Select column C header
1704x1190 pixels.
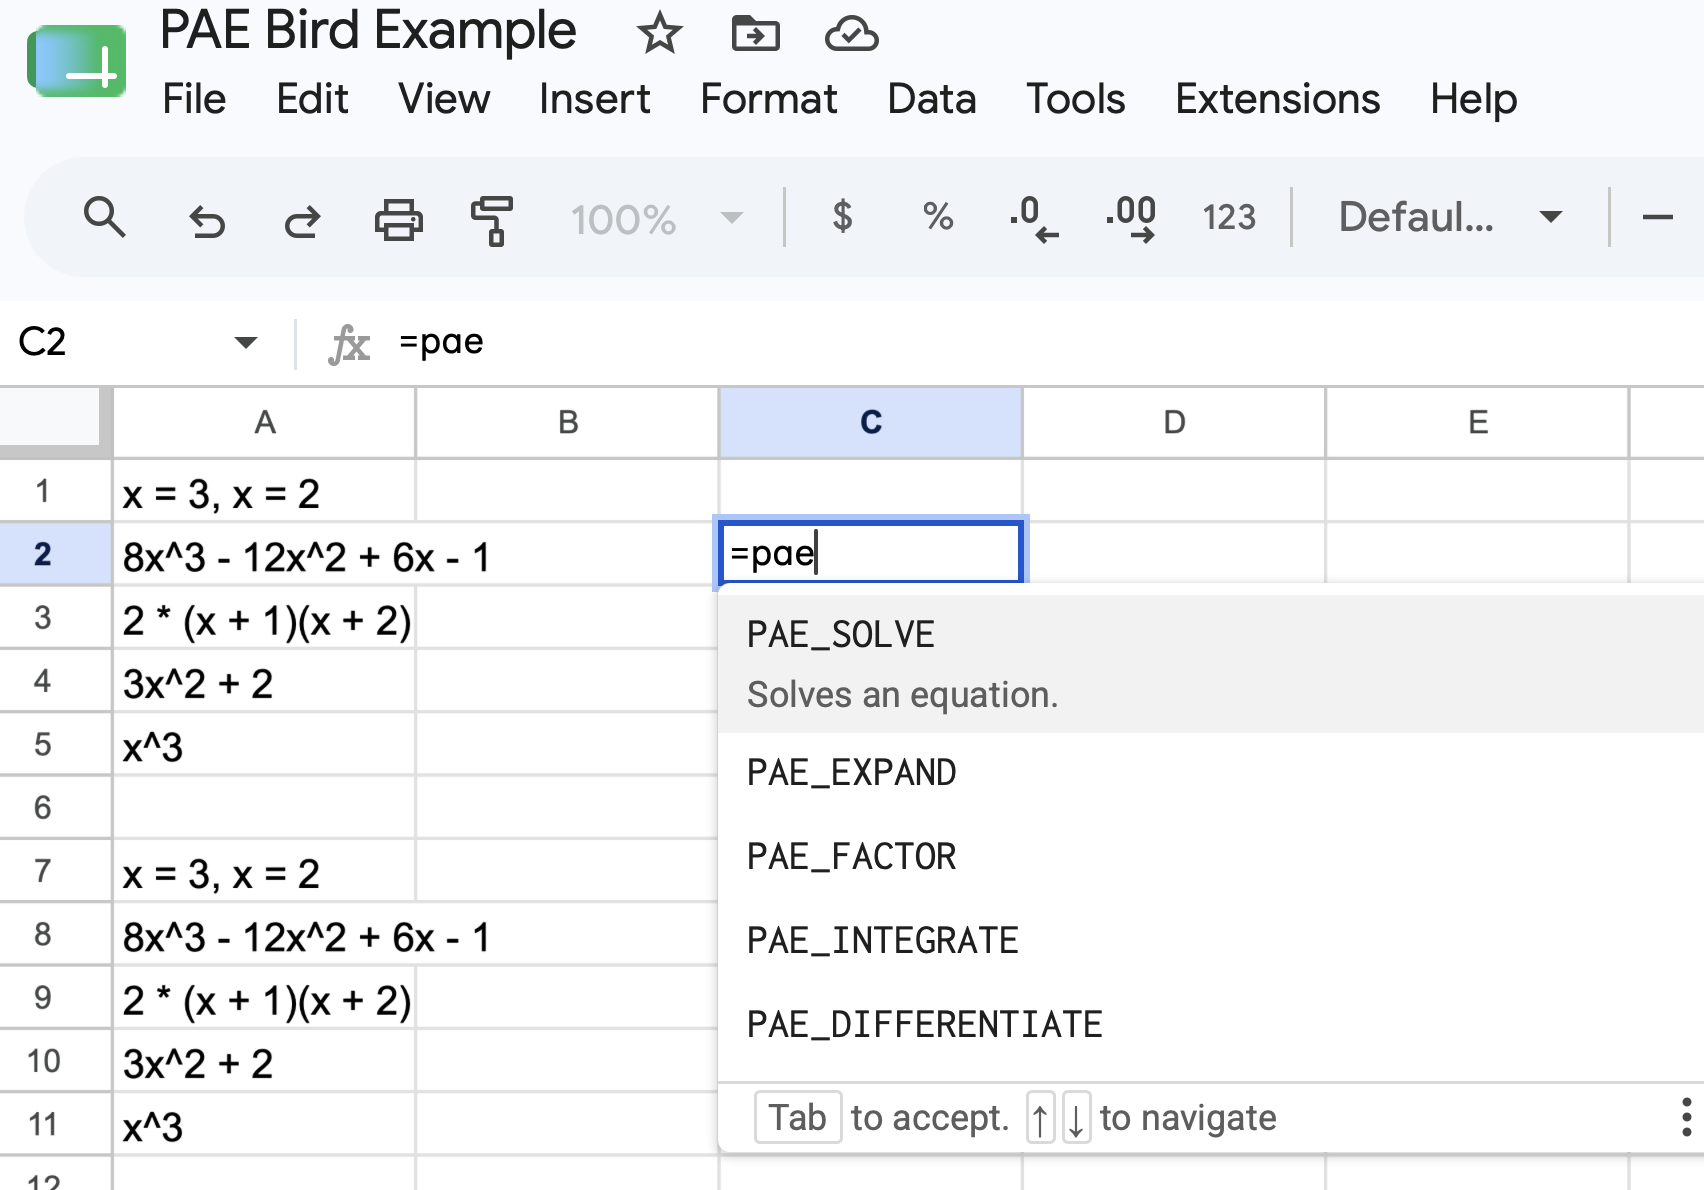870,422
